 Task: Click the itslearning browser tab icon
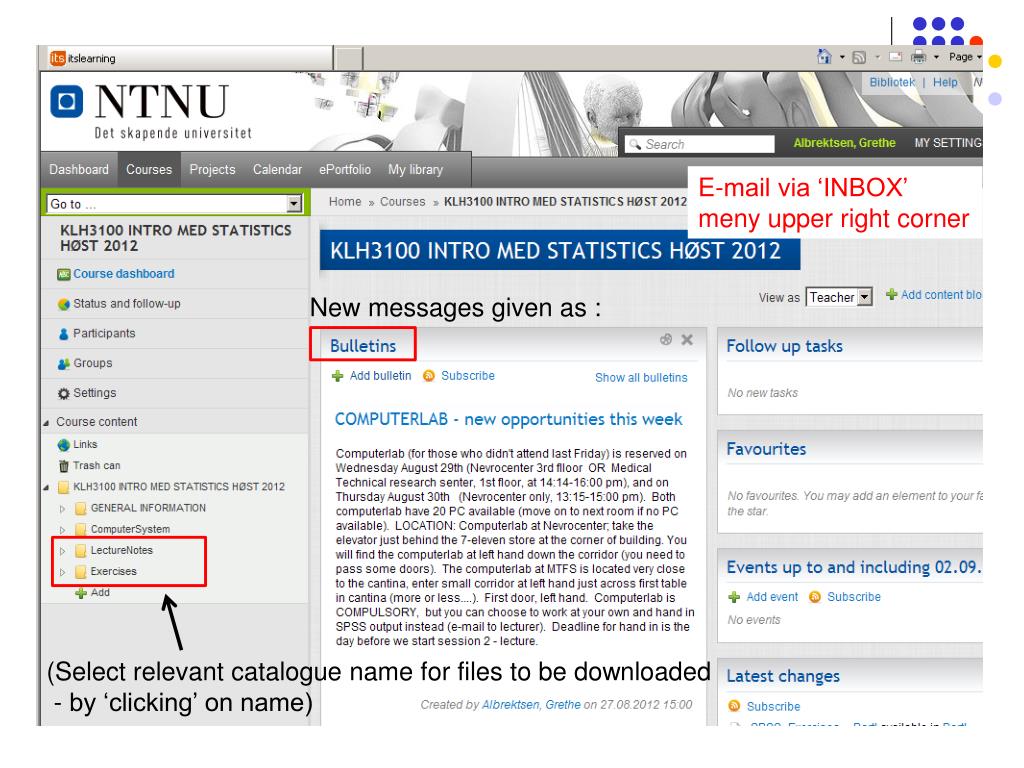pyautogui.click(x=57, y=58)
